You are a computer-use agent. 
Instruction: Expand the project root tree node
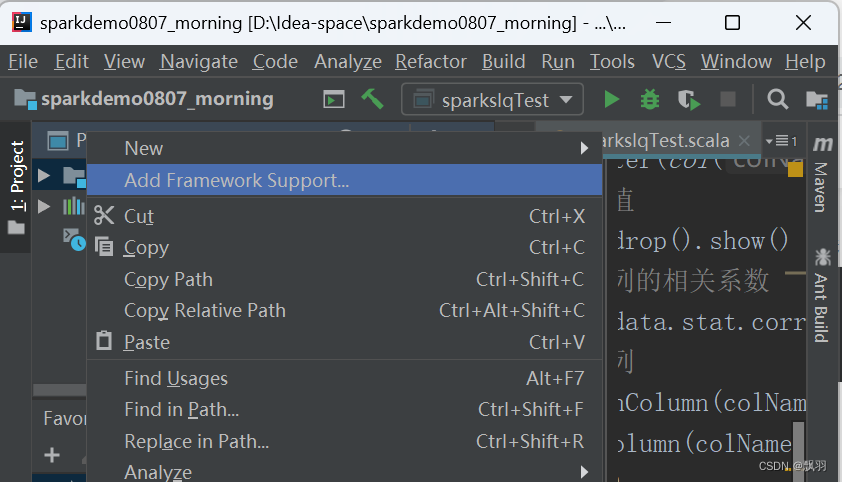[x=44, y=175]
